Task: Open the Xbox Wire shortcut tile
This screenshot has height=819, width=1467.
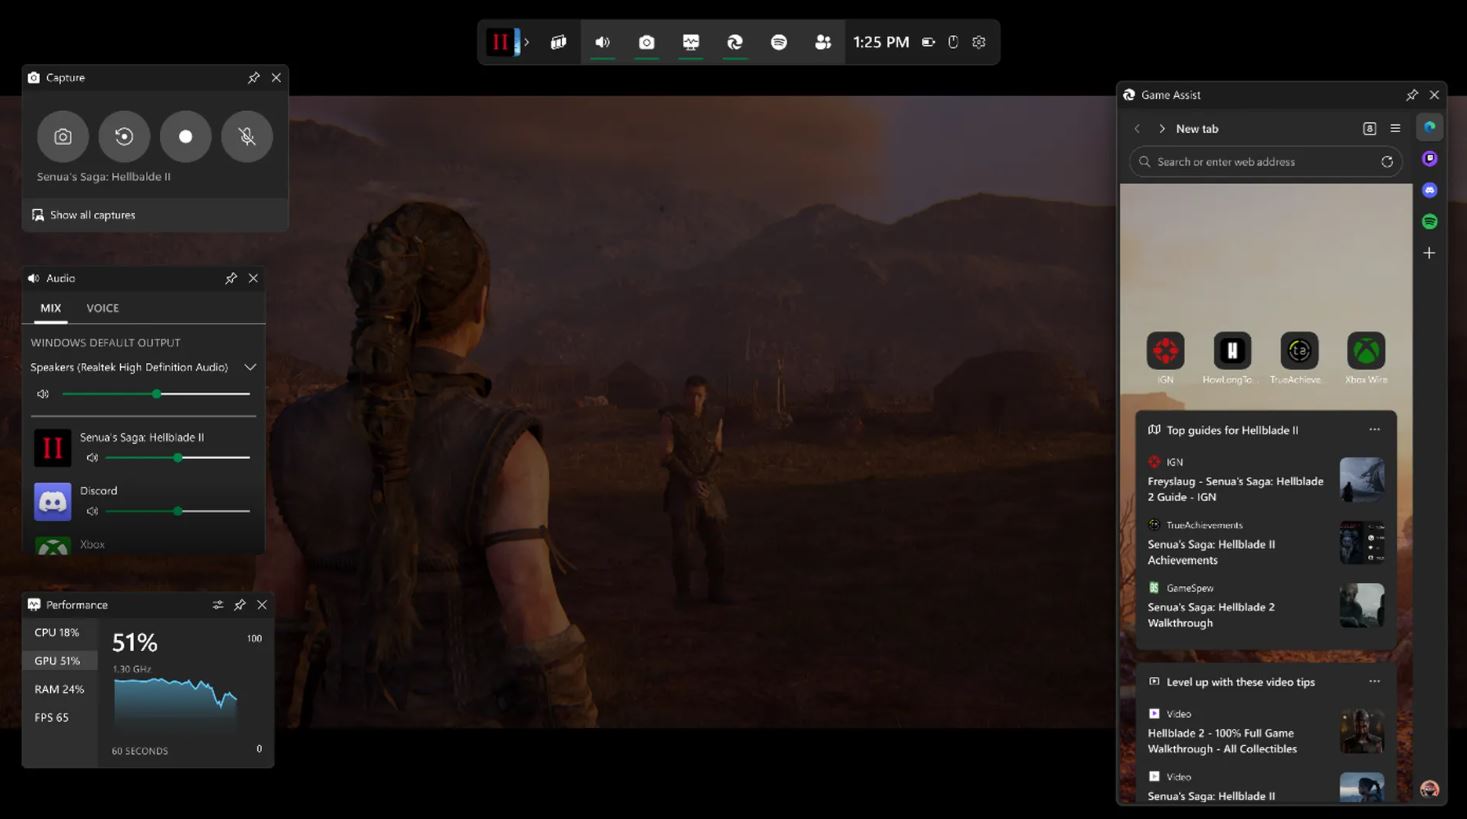Action: [1365, 352]
